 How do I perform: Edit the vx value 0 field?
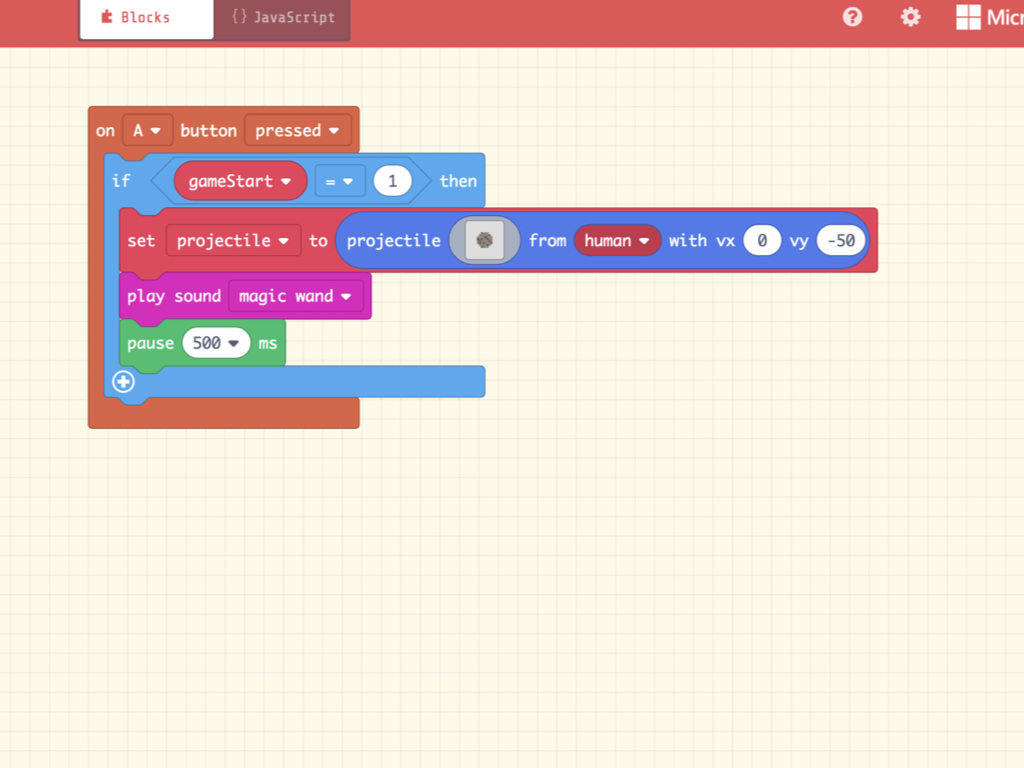click(761, 240)
